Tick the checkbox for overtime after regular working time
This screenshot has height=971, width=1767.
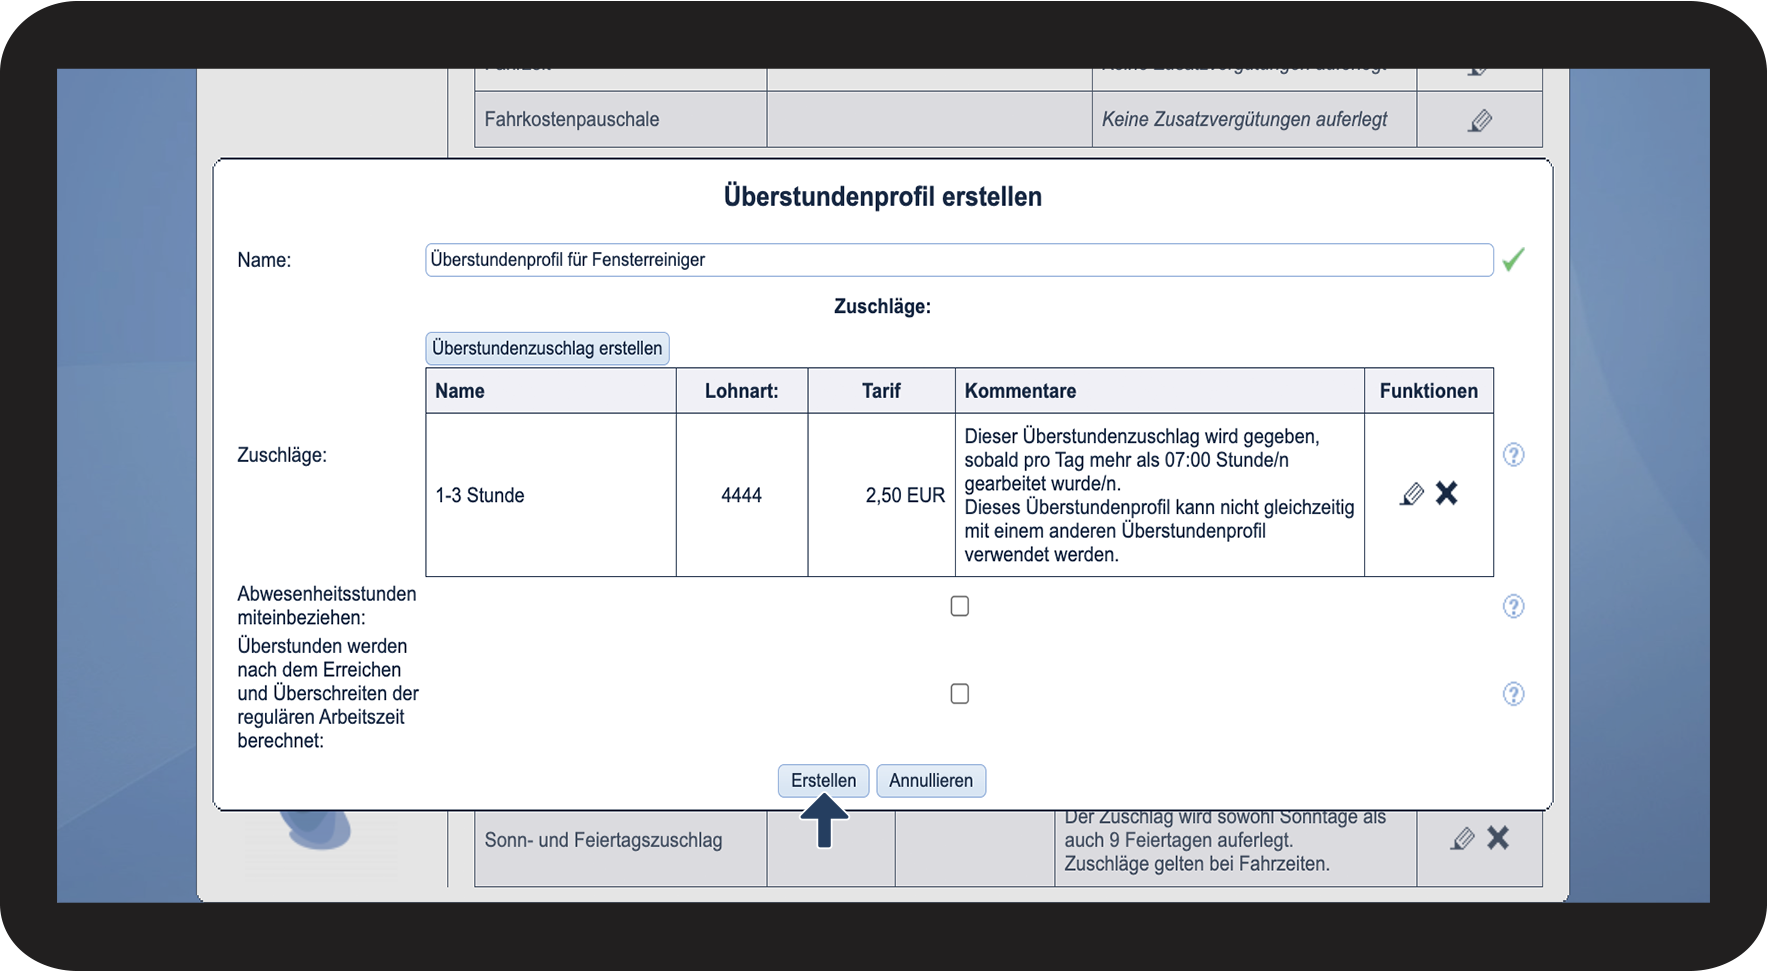click(960, 694)
